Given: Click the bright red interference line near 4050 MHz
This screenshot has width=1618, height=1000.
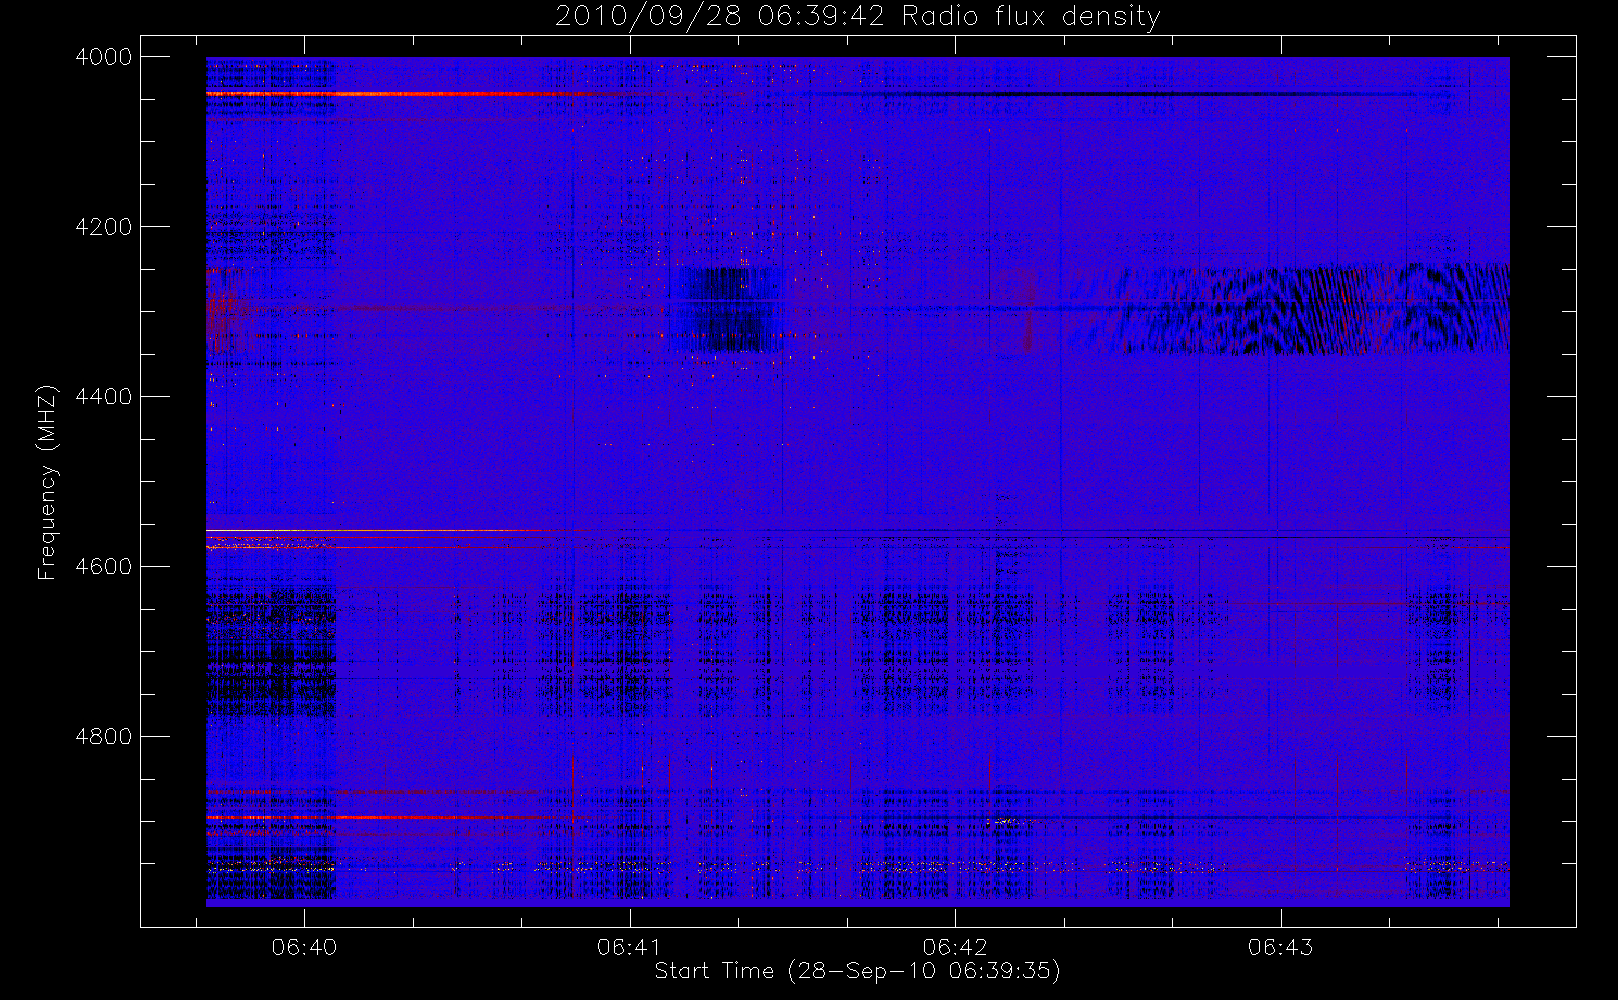Looking at the screenshot, I should click(x=400, y=94).
